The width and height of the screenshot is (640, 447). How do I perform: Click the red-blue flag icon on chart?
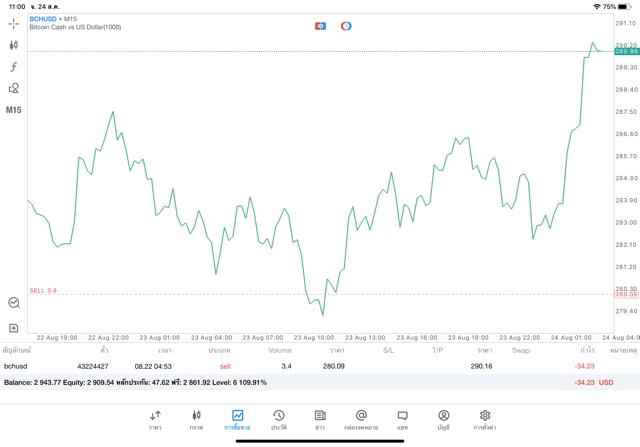(x=320, y=25)
